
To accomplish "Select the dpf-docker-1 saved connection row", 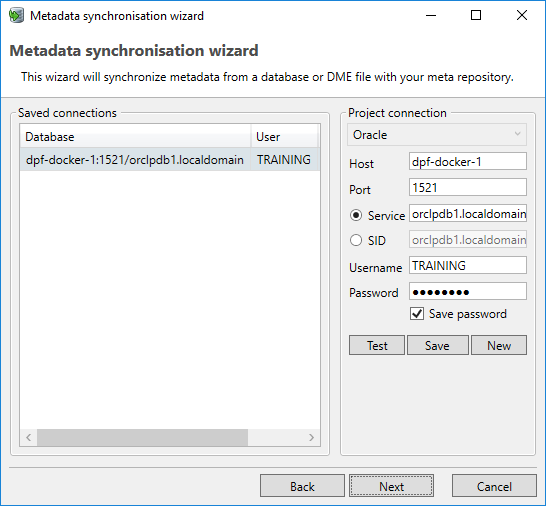I will (170, 159).
